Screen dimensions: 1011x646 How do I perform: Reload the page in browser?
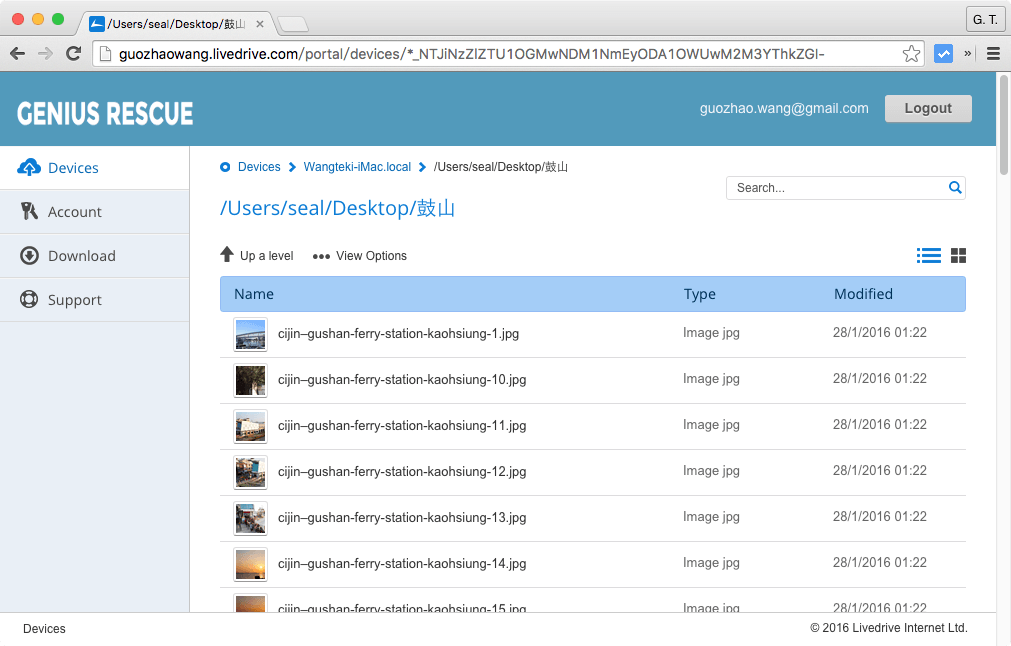73,54
